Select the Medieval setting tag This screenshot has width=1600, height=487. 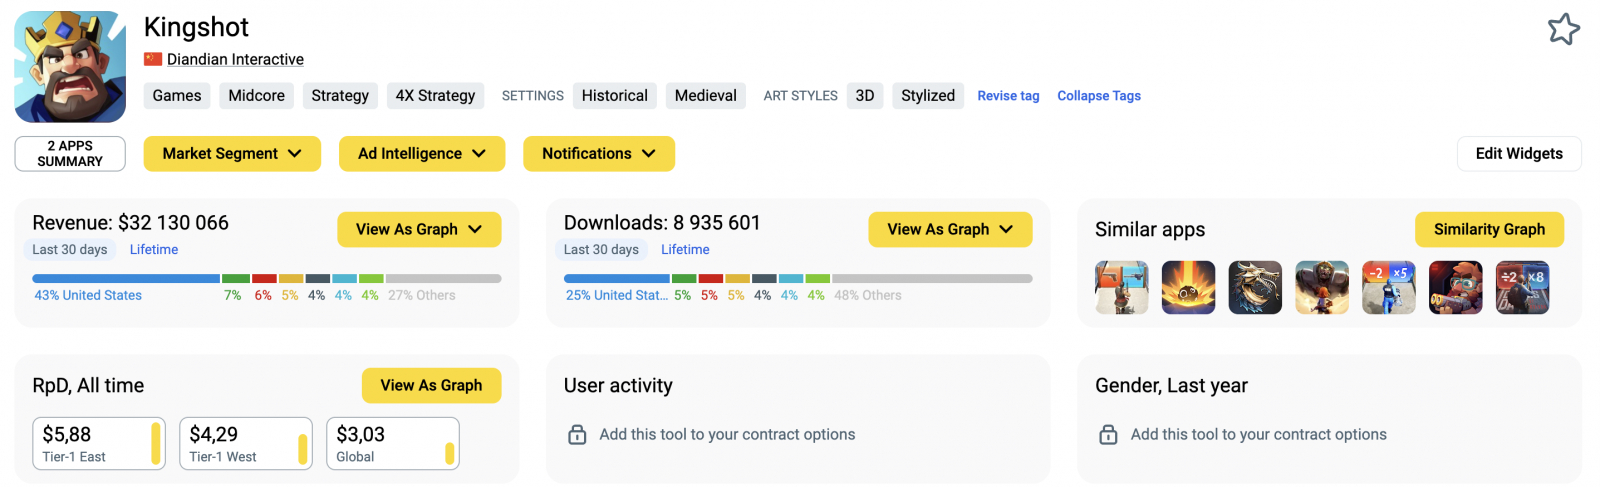(705, 96)
